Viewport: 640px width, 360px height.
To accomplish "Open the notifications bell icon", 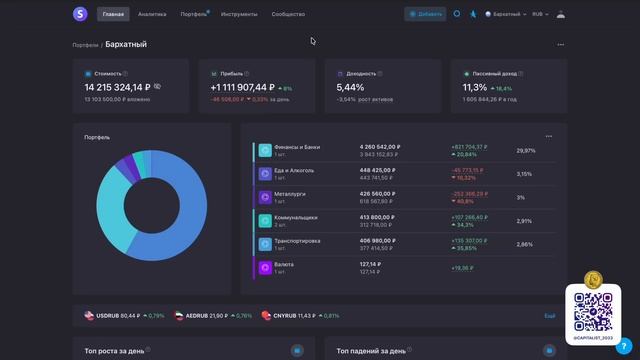I will [x=473, y=14].
